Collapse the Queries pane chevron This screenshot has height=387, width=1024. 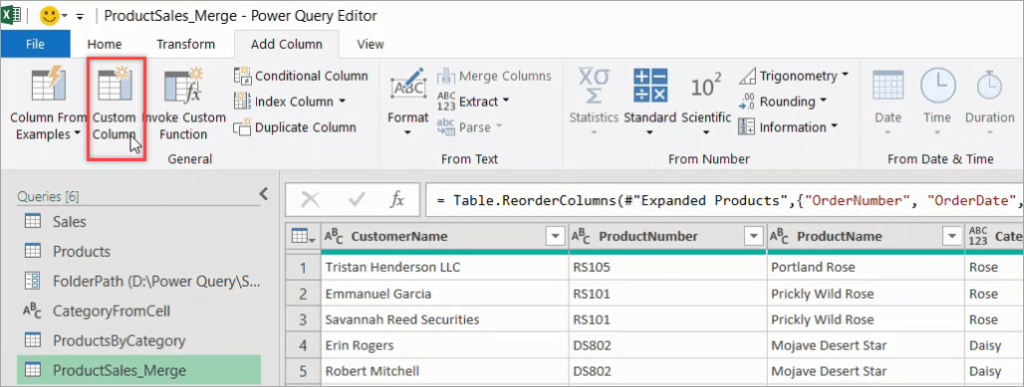[263, 194]
